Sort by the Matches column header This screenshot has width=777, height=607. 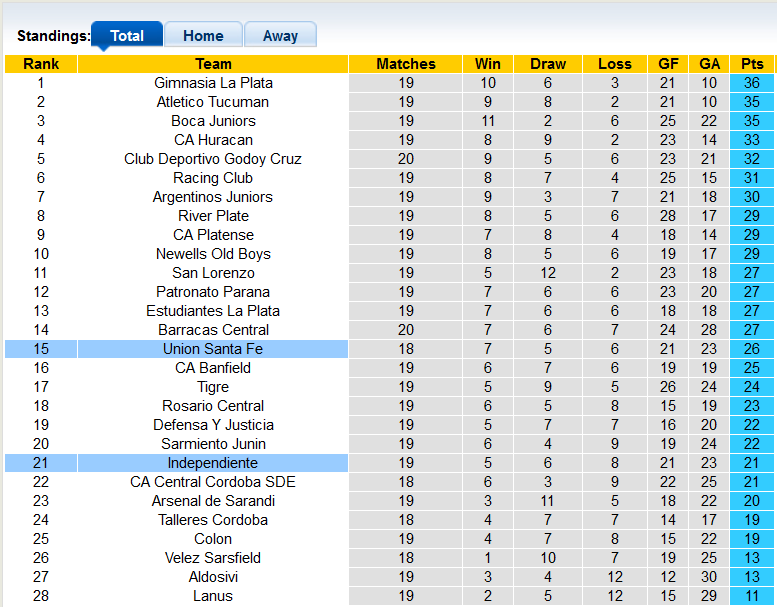click(405, 64)
